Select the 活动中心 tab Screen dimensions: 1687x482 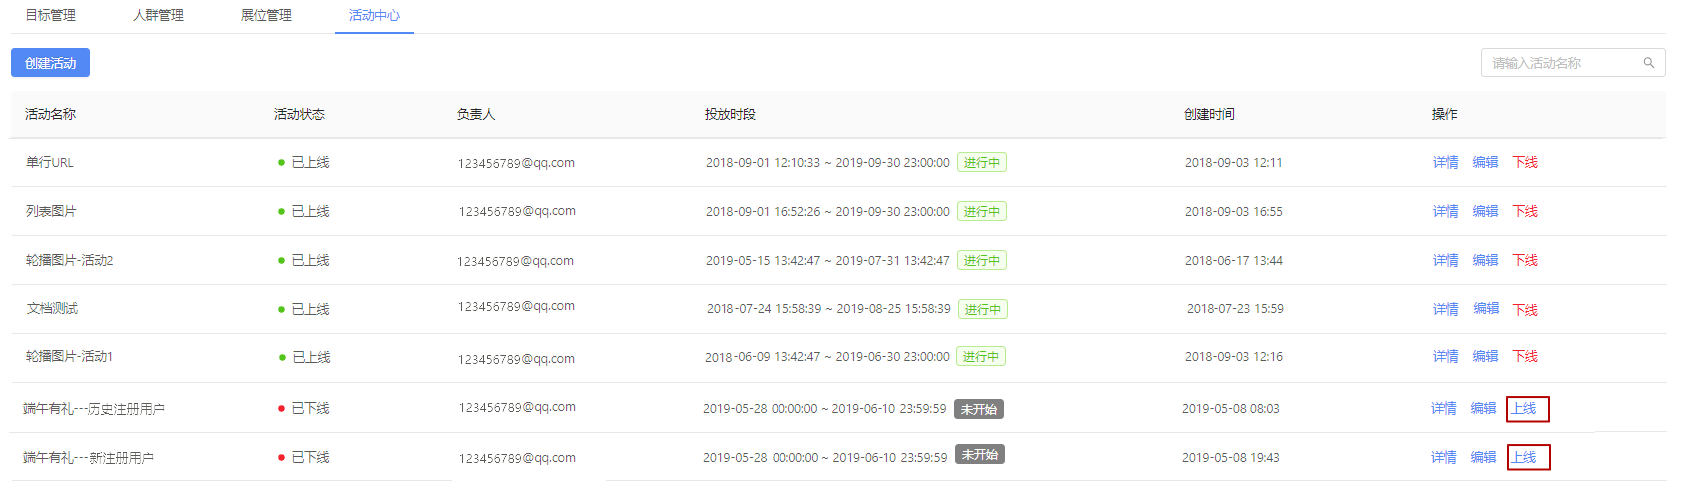click(374, 15)
